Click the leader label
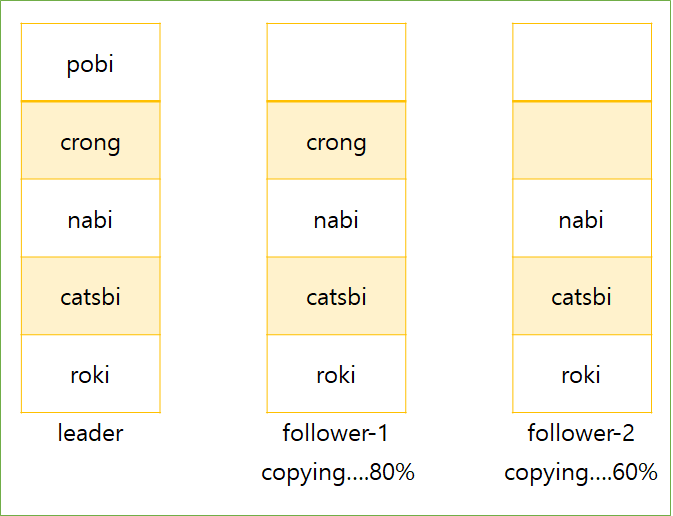Screen dimensions: 673x516 [x=91, y=433]
